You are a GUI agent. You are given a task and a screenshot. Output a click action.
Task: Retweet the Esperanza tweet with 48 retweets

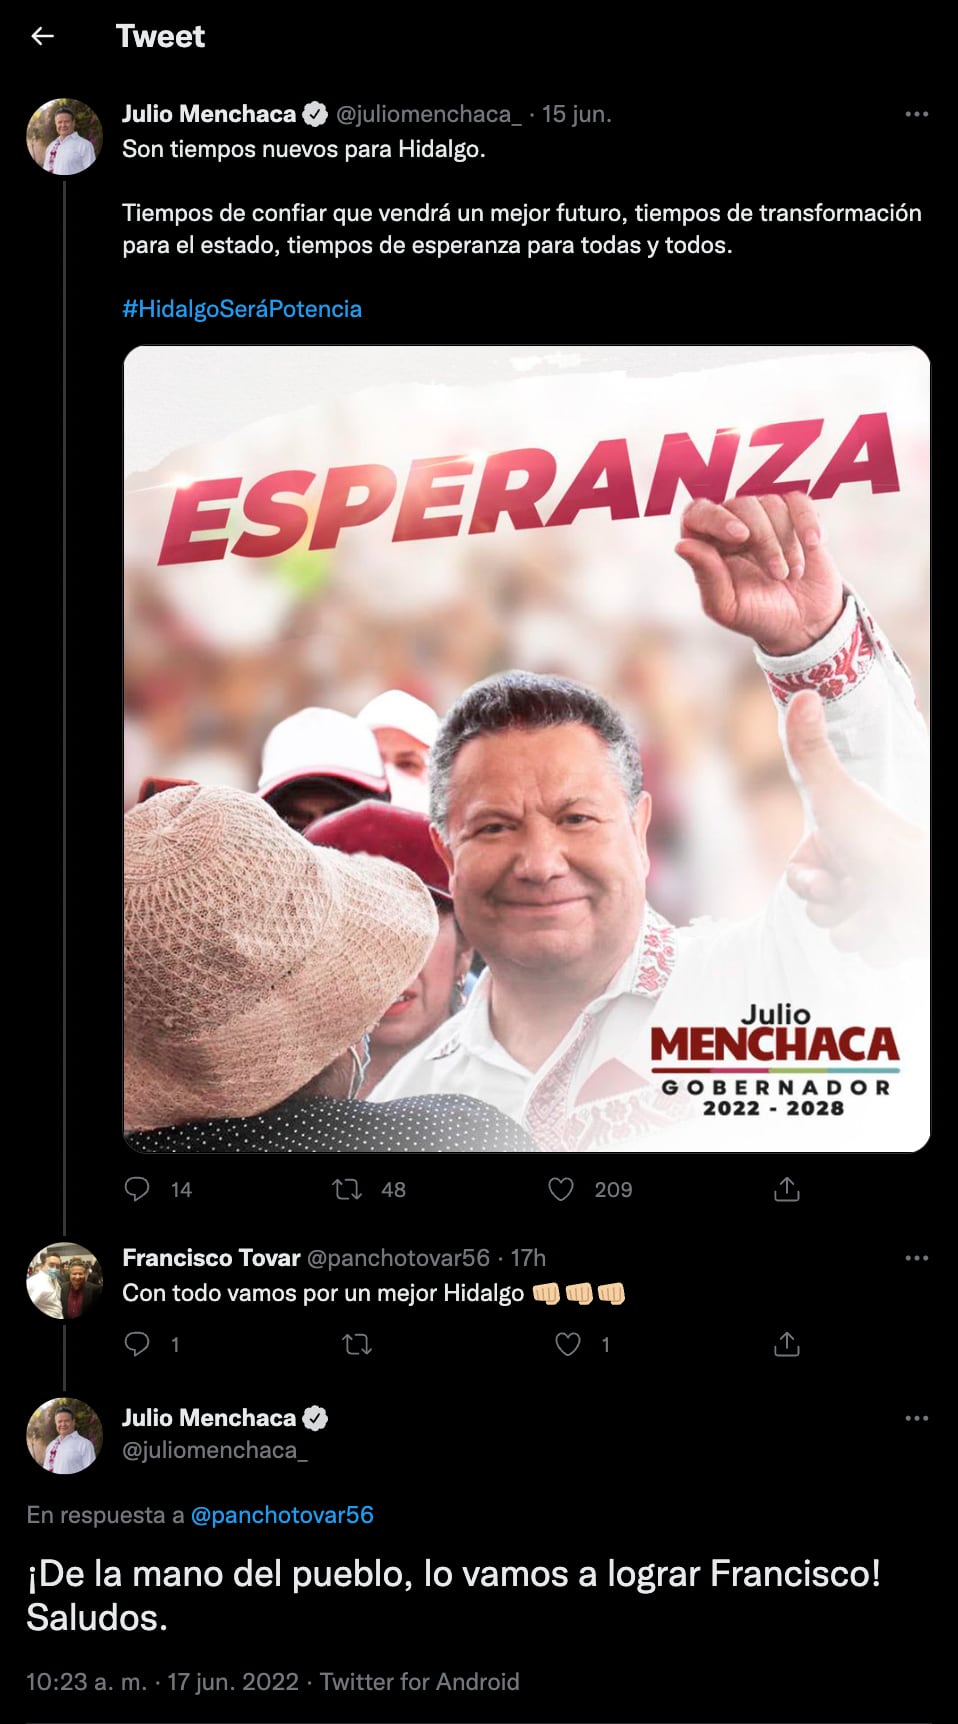click(347, 1188)
